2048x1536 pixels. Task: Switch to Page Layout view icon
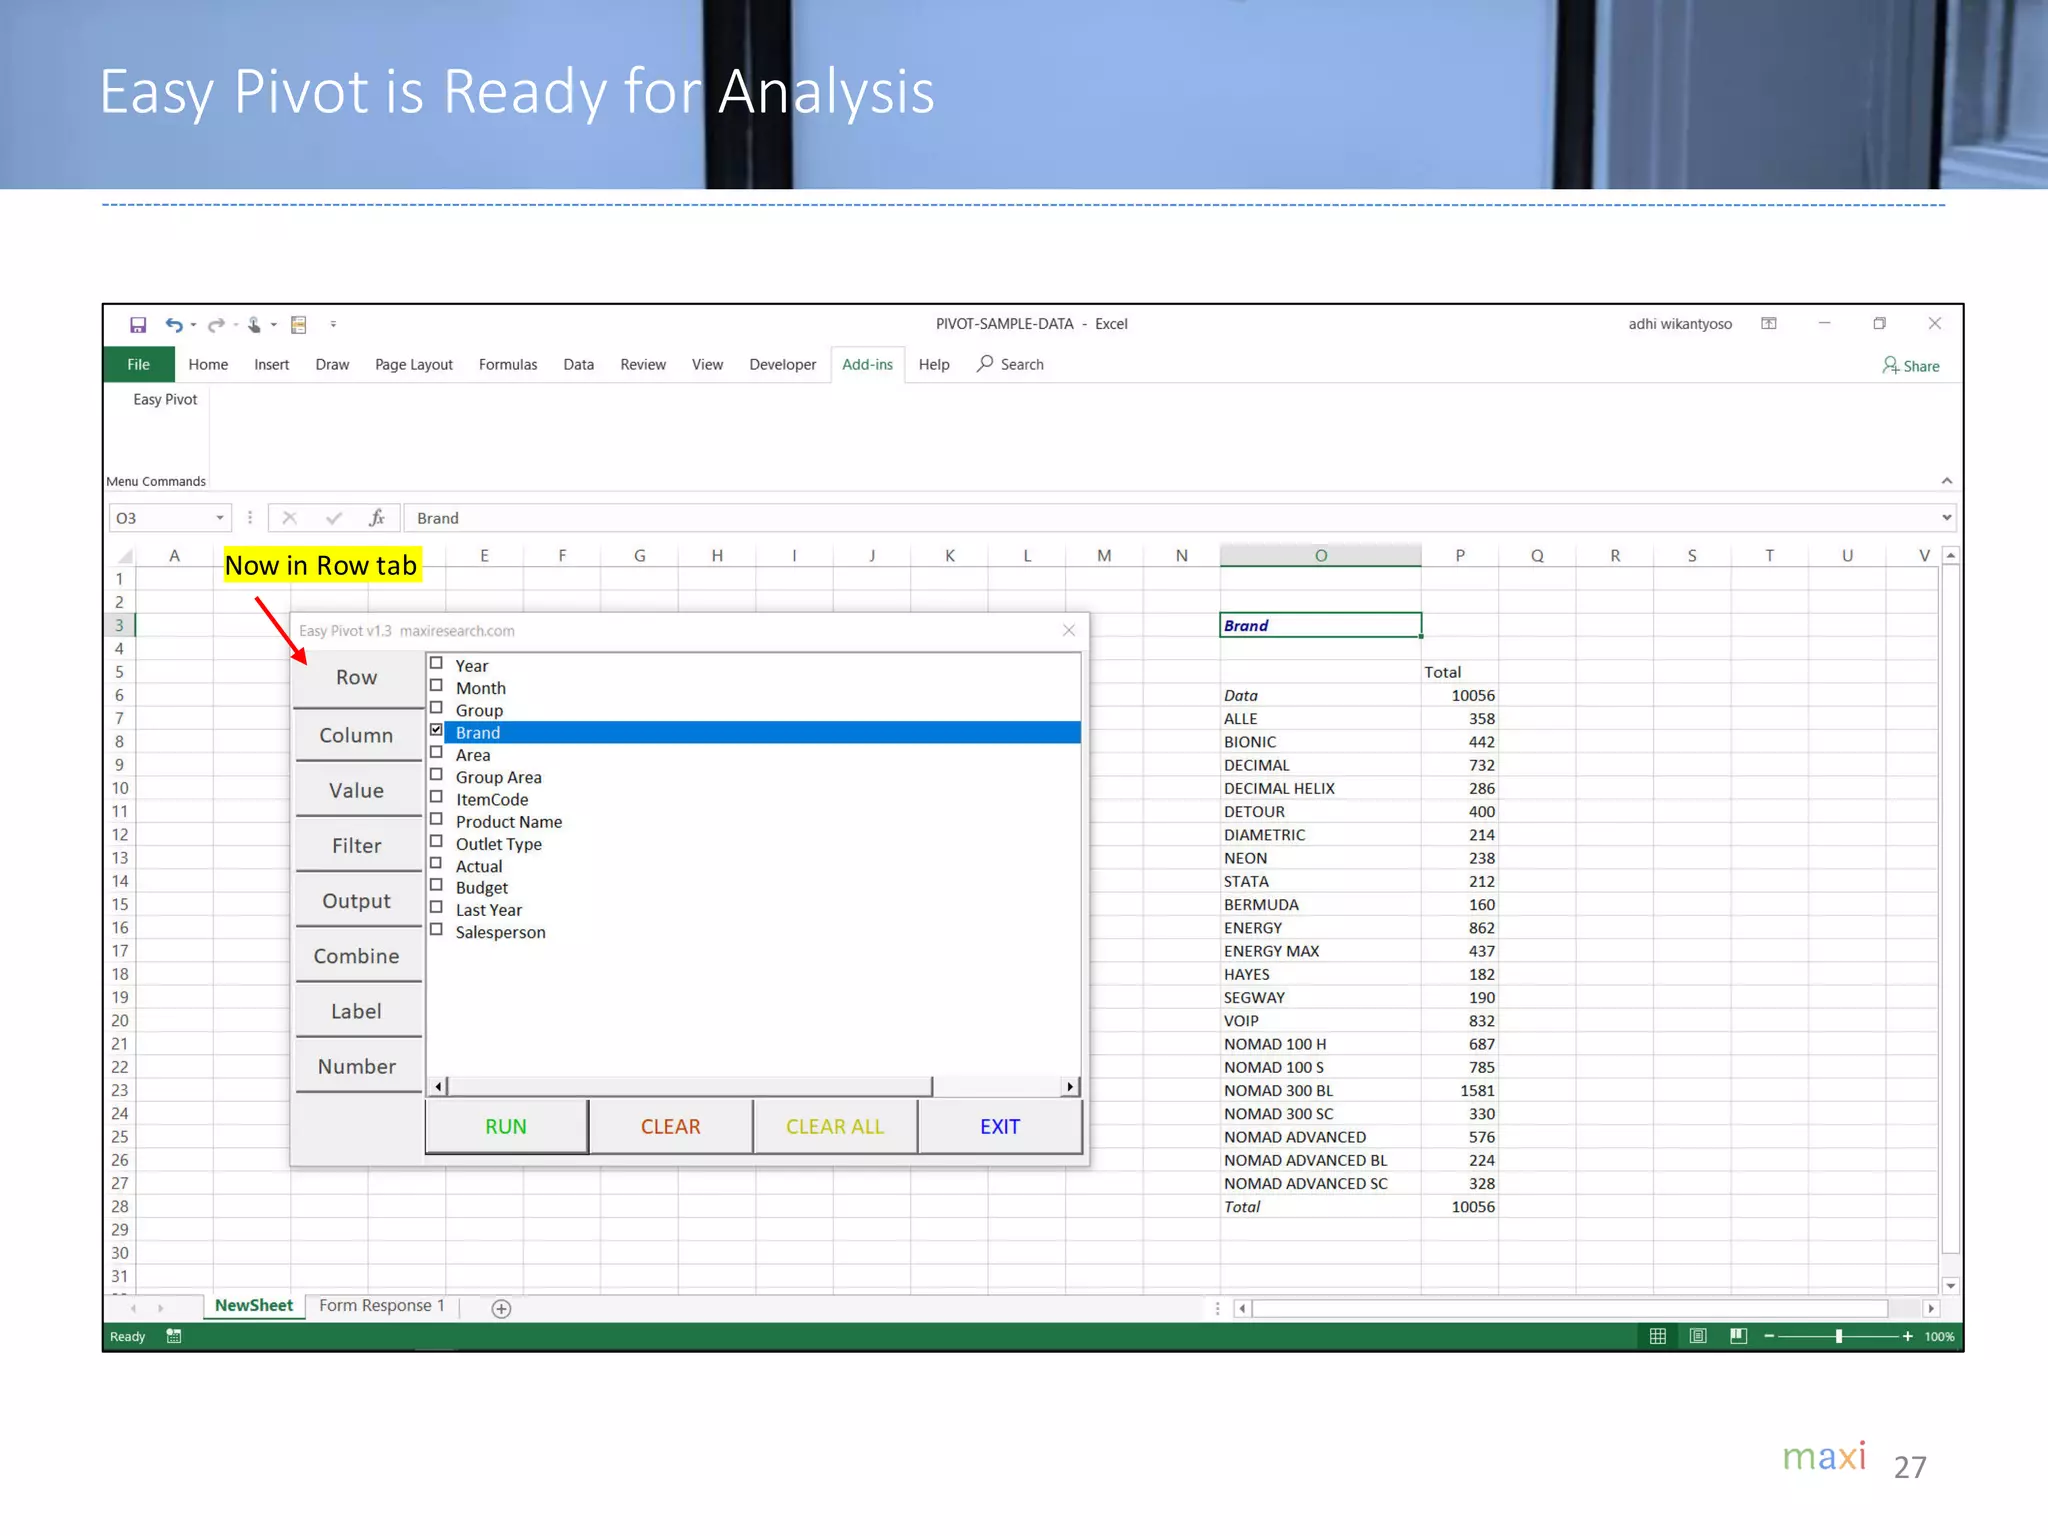pos(1698,1337)
